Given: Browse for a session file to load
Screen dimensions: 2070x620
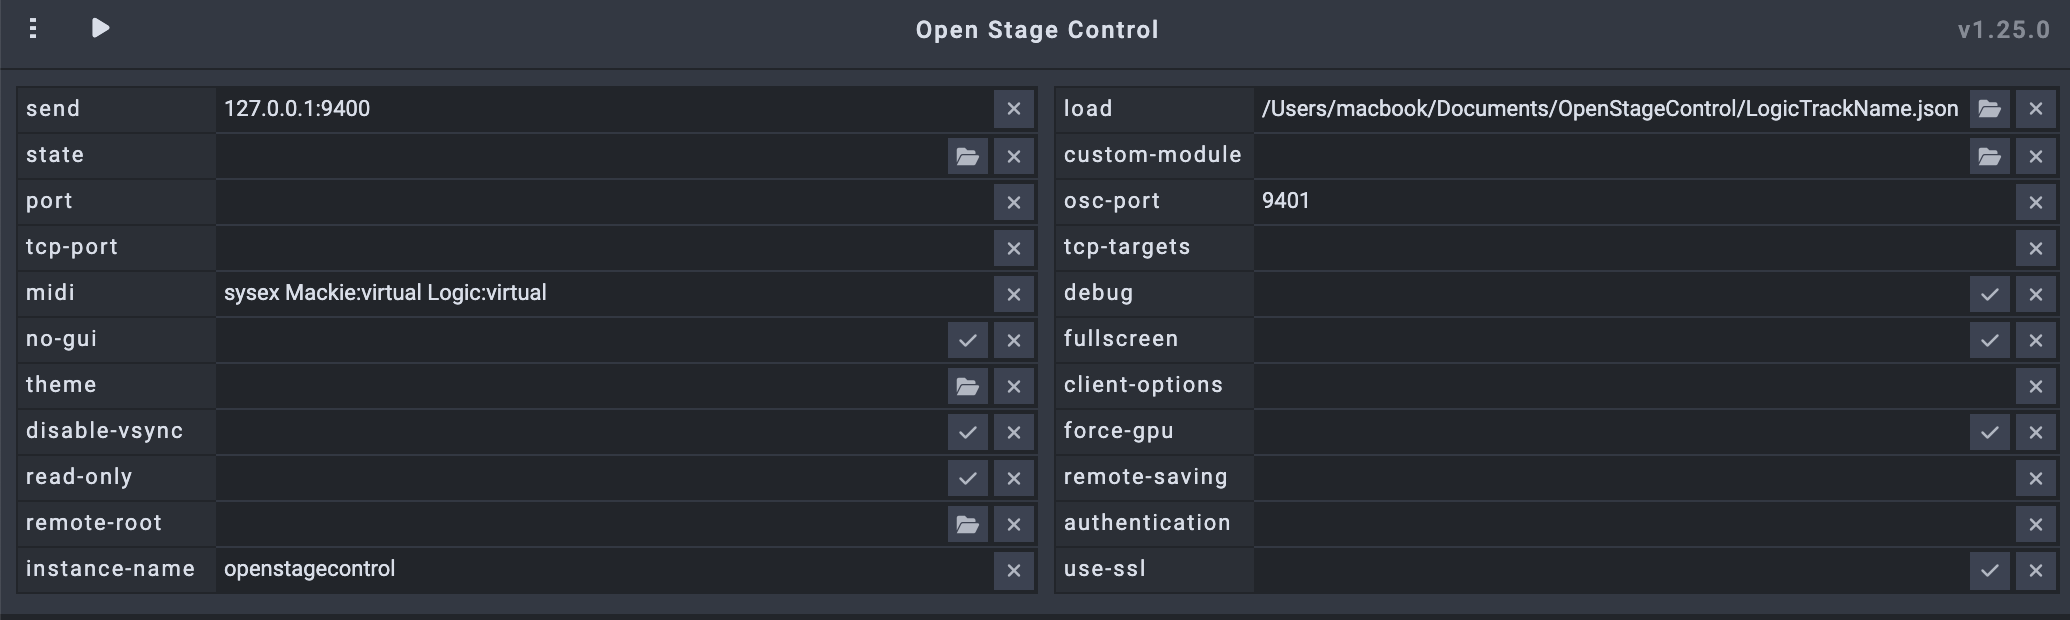Looking at the screenshot, I should 1989,109.
